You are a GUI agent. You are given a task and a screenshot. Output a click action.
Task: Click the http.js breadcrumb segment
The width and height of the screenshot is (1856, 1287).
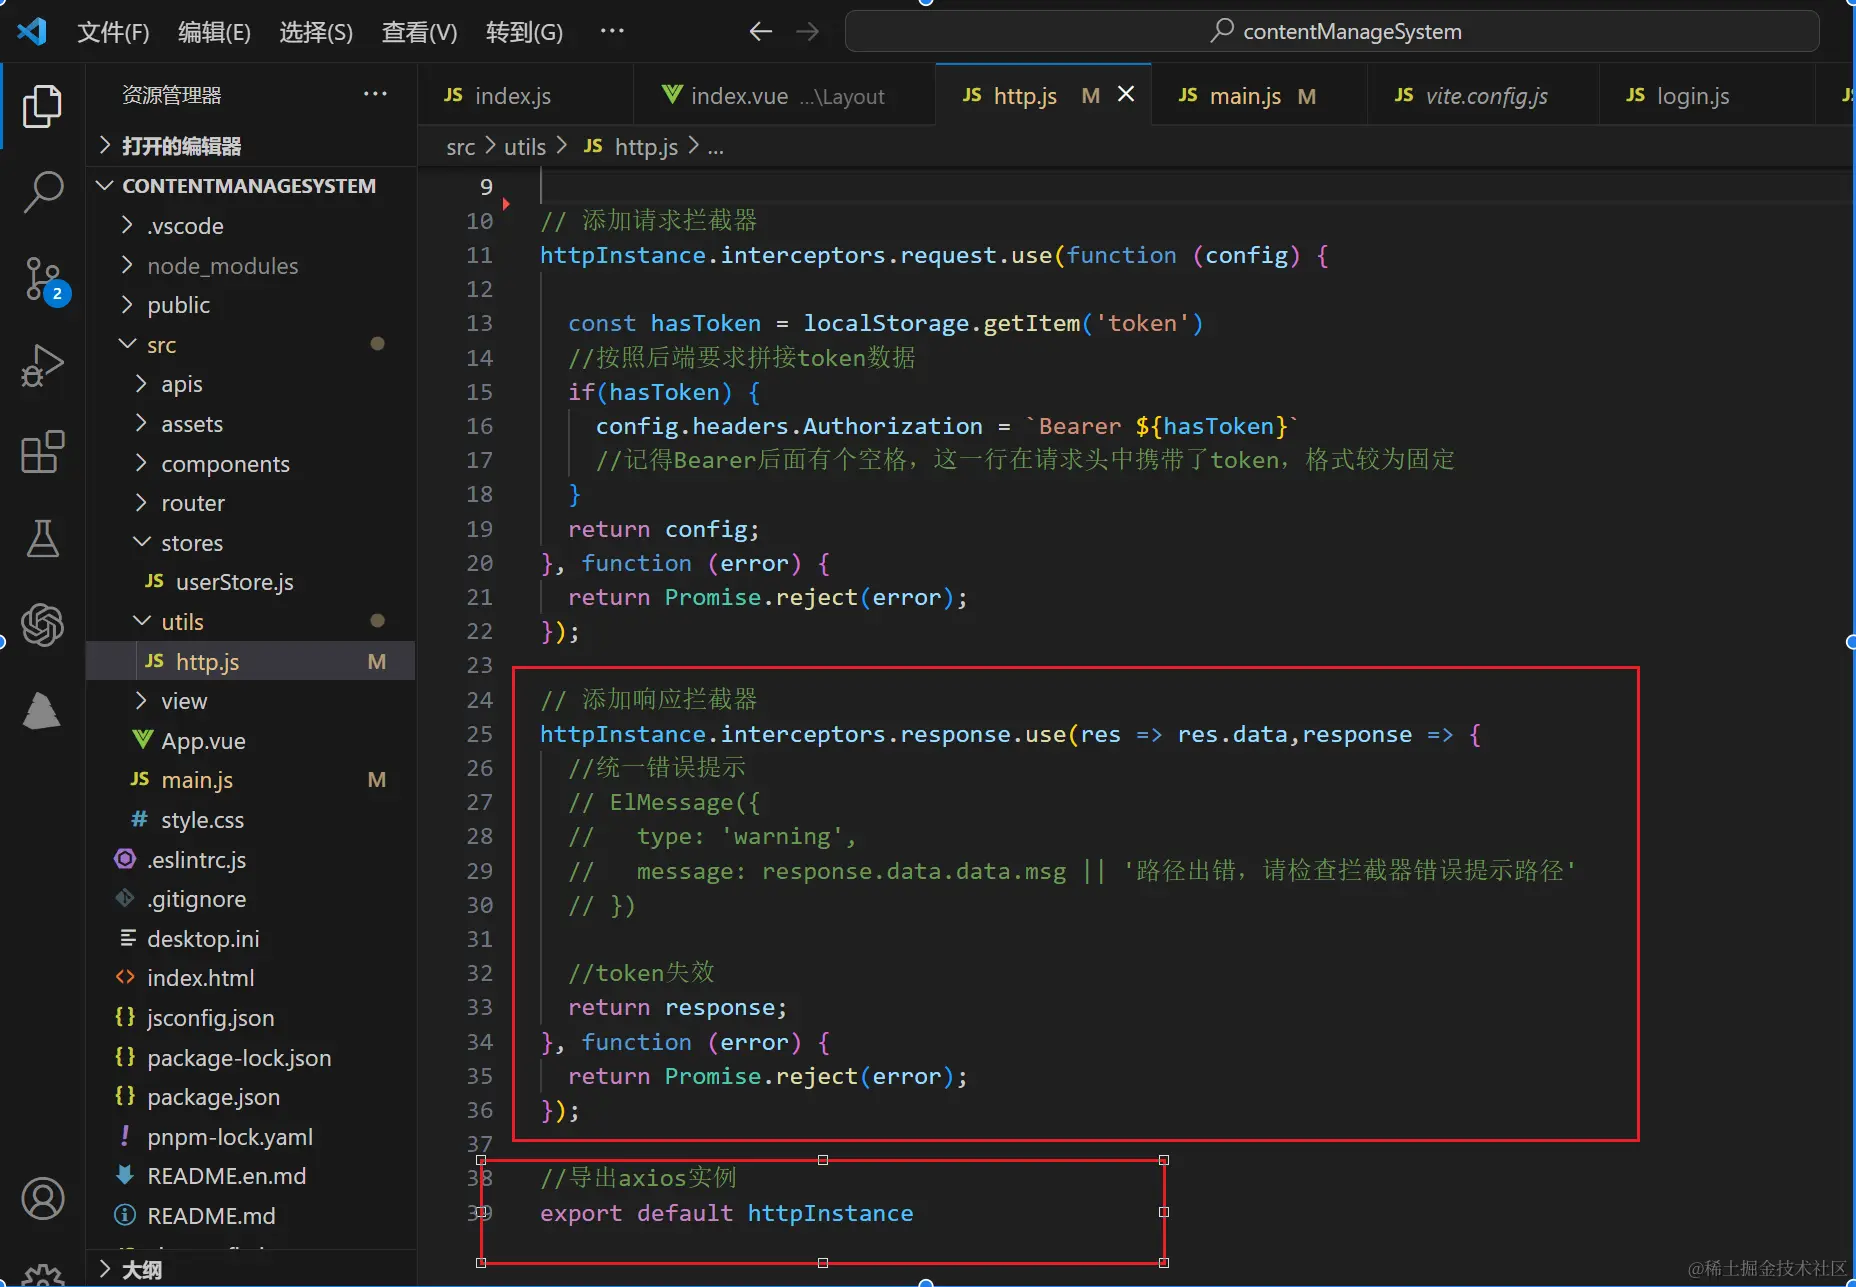(x=632, y=147)
